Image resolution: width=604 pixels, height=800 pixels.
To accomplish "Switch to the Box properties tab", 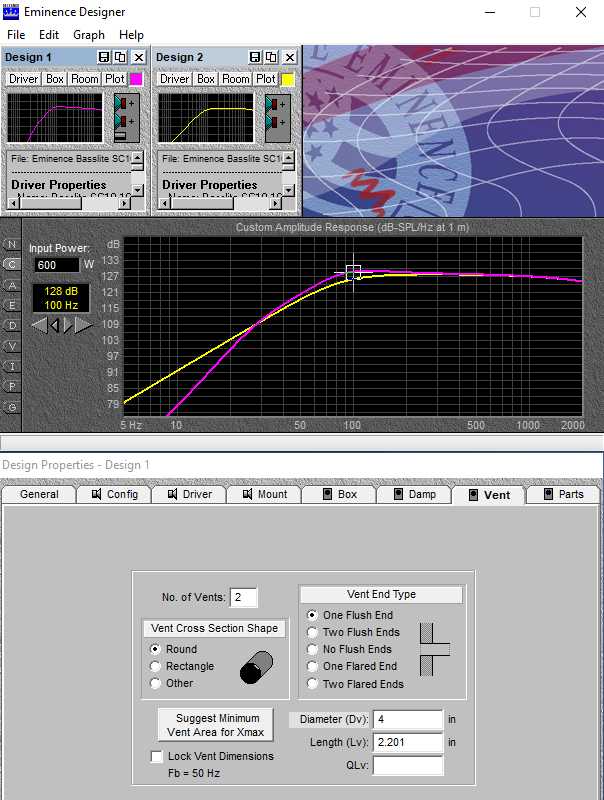I will coord(339,494).
